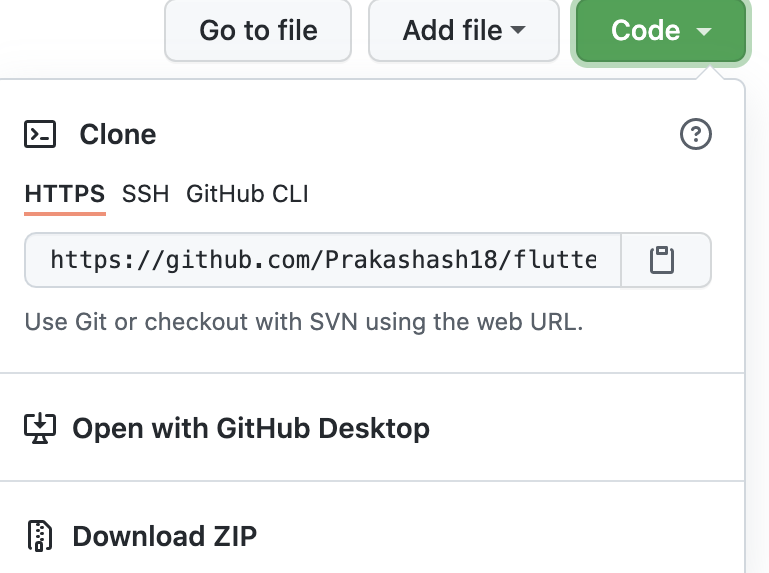Click the desktop download monitor icon
Image resolution: width=769 pixels, height=573 pixels.
[40, 428]
